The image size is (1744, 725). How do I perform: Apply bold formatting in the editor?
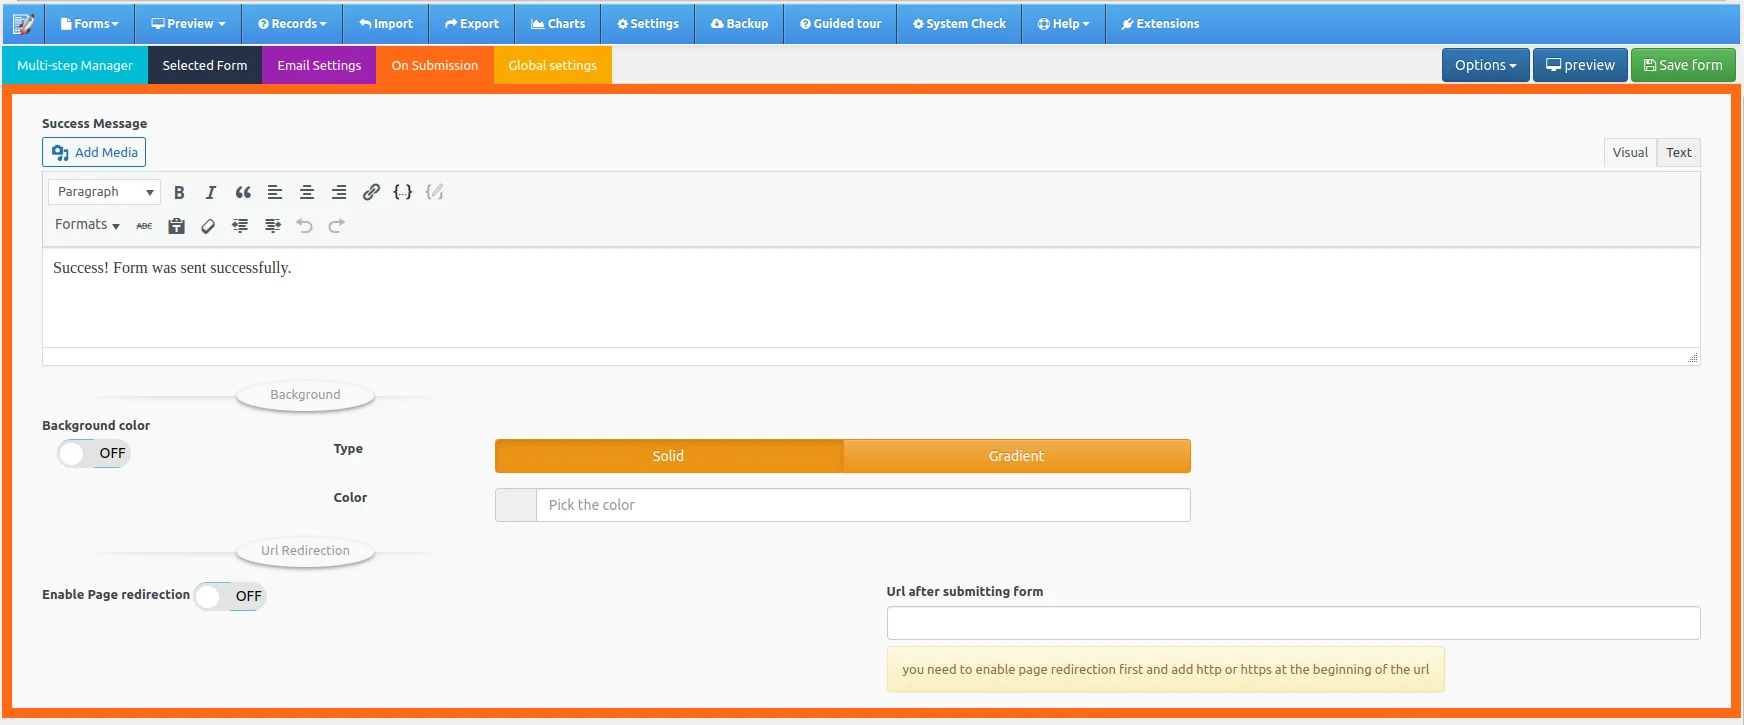coord(179,192)
